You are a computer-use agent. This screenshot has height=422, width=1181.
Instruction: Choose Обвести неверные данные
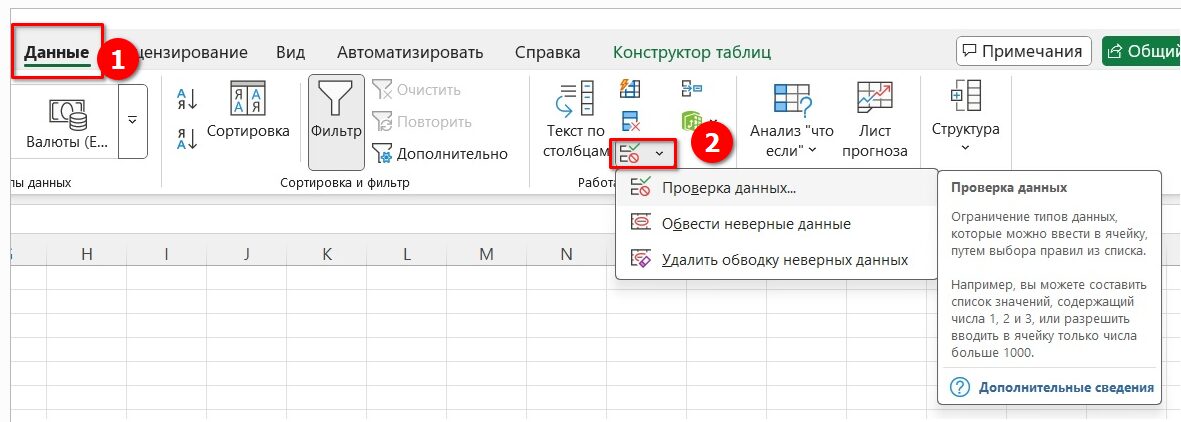[x=775, y=224]
